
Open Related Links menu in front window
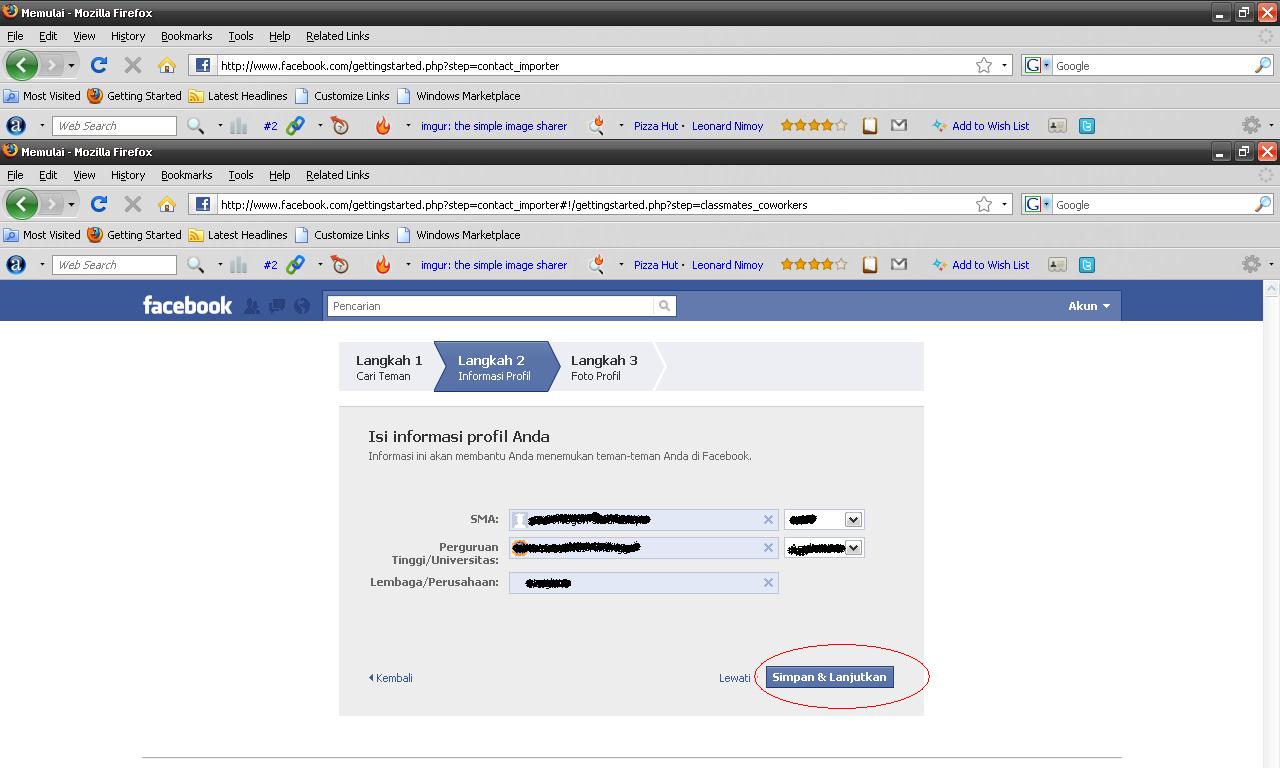coord(338,175)
